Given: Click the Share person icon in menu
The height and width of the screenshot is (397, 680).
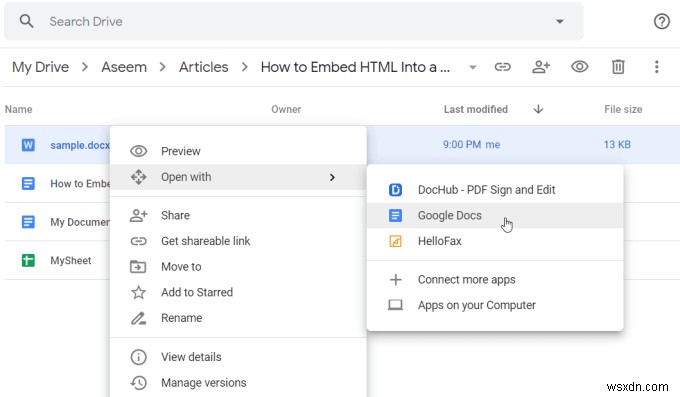Looking at the screenshot, I should point(138,215).
